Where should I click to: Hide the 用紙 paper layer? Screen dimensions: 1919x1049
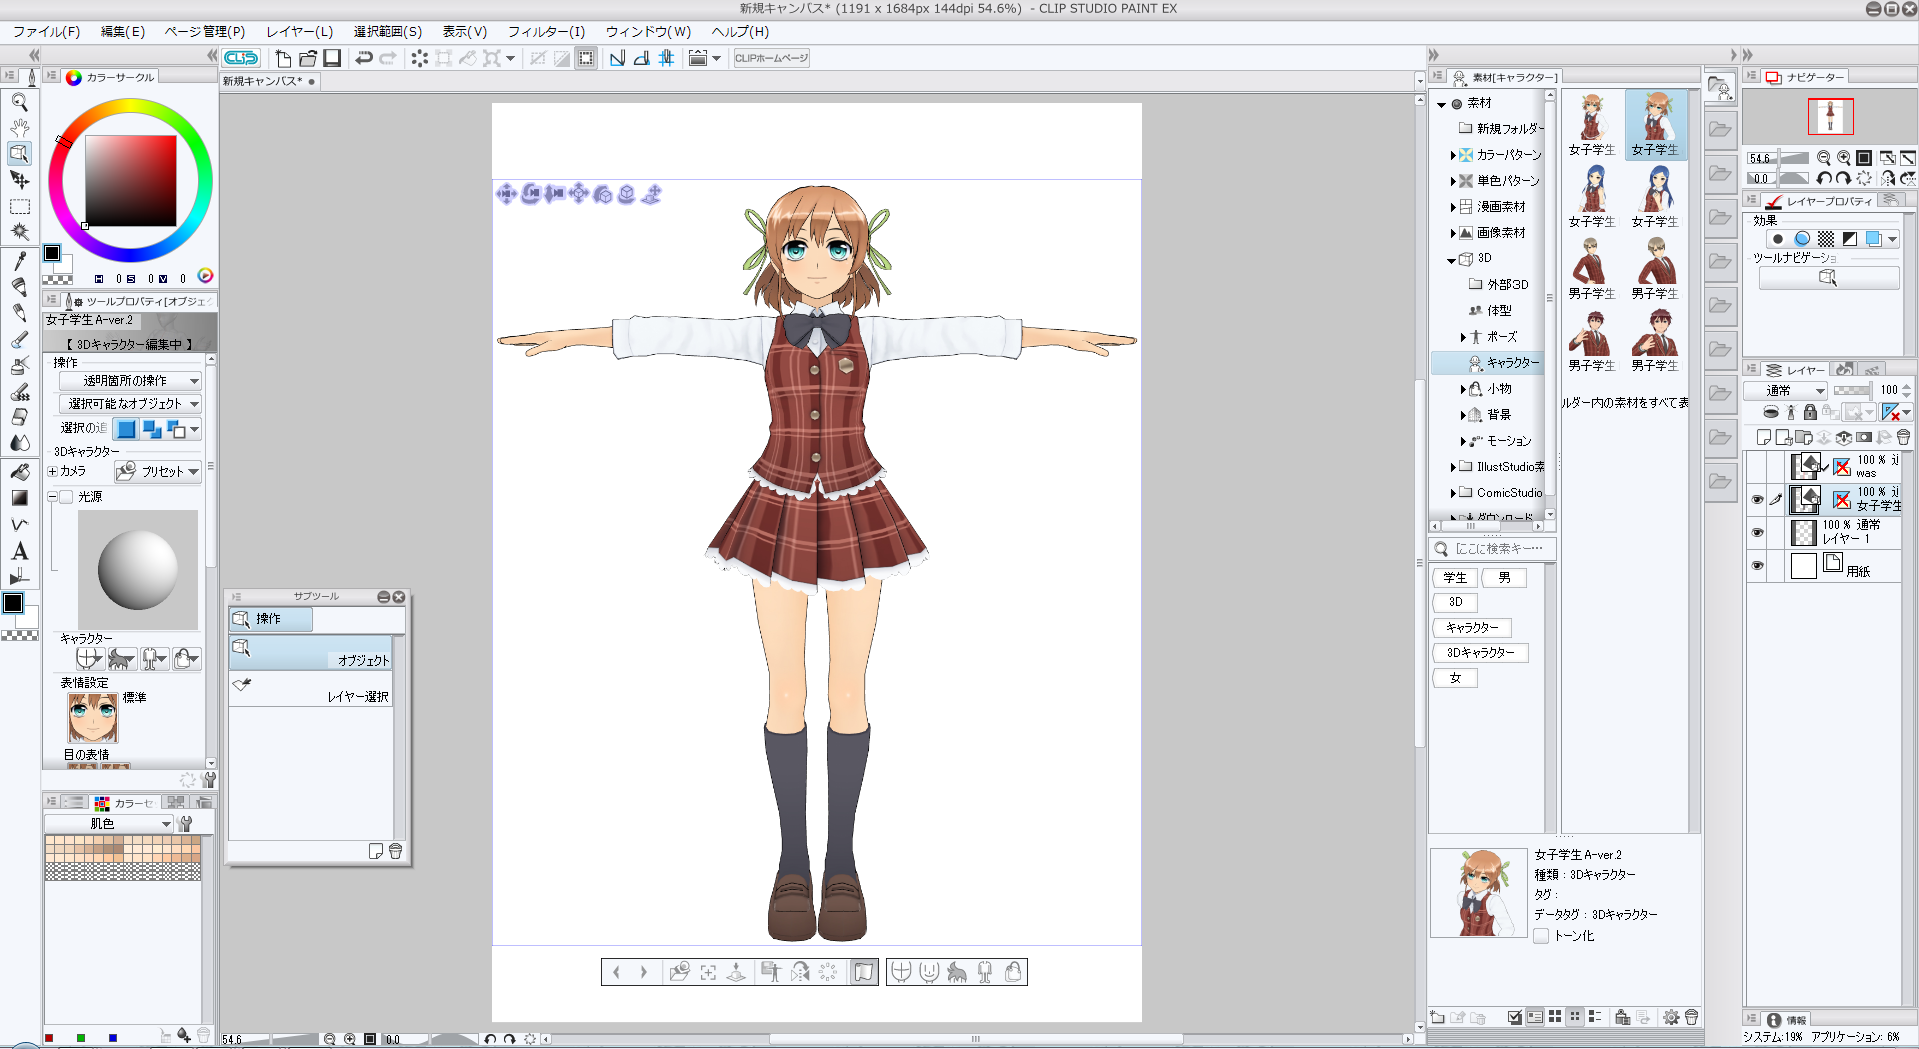point(1757,566)
